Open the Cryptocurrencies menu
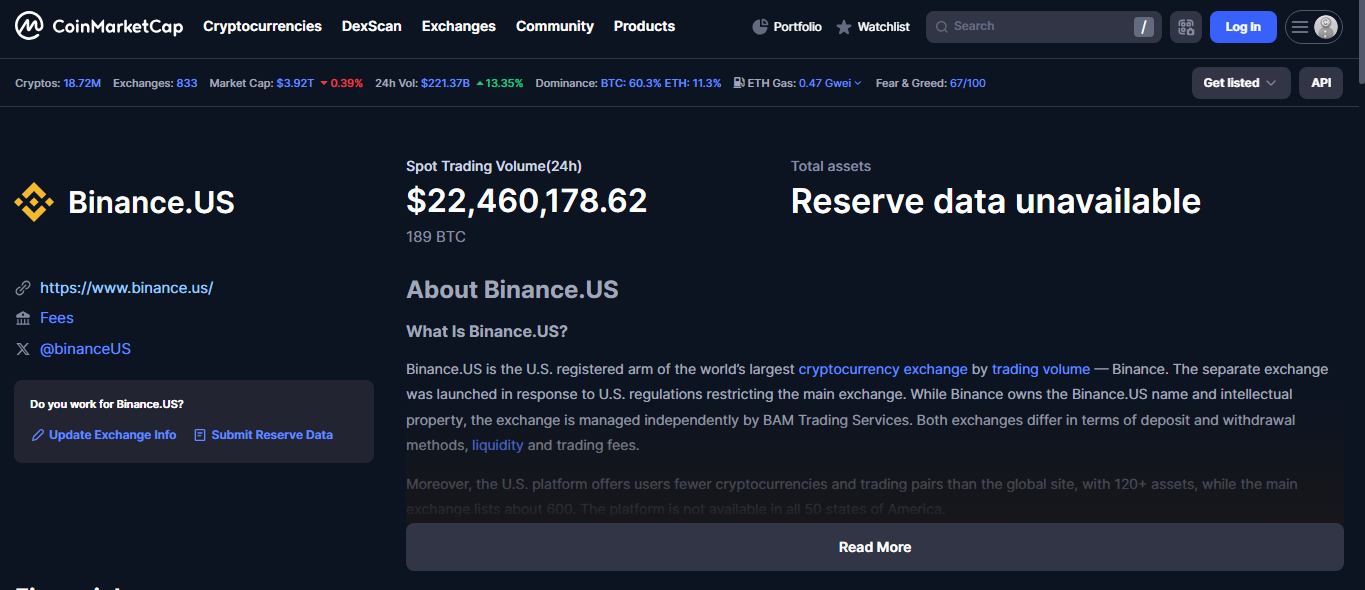The height and width of the screenshot is (590, 1365). point(262,26)
